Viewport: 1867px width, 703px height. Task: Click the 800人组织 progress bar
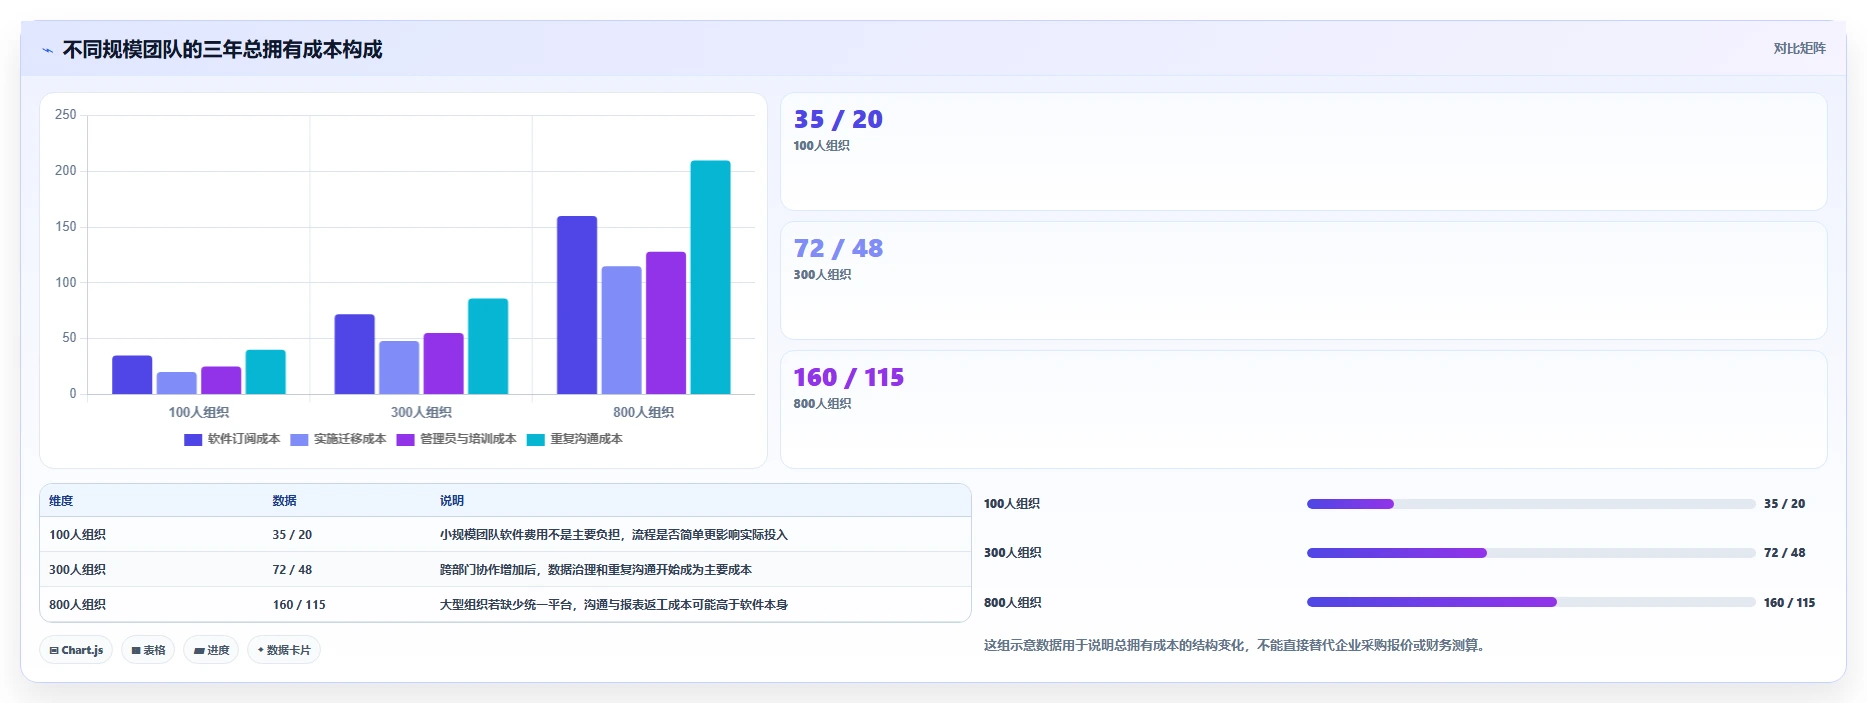[1531, 602]
